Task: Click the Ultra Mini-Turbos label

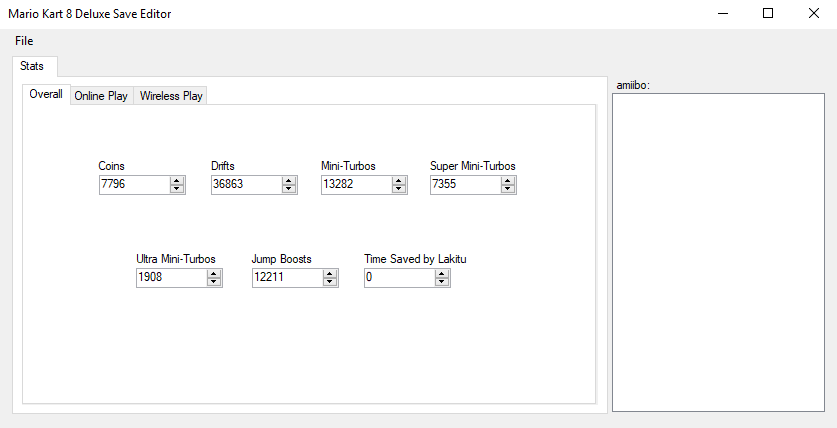Action: point(176,259)
